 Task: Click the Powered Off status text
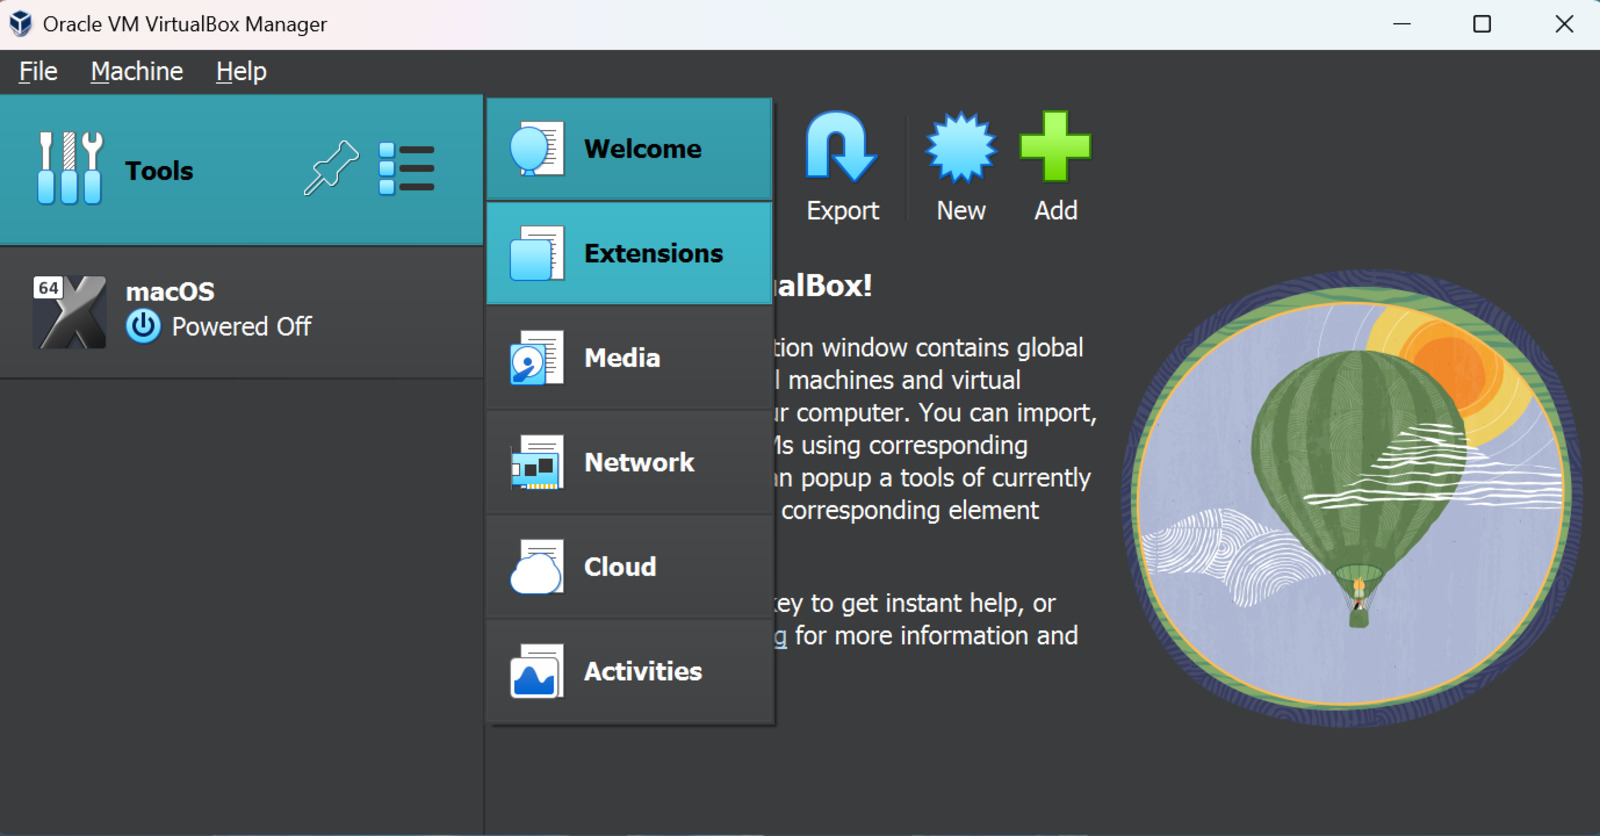click(241, 327)
